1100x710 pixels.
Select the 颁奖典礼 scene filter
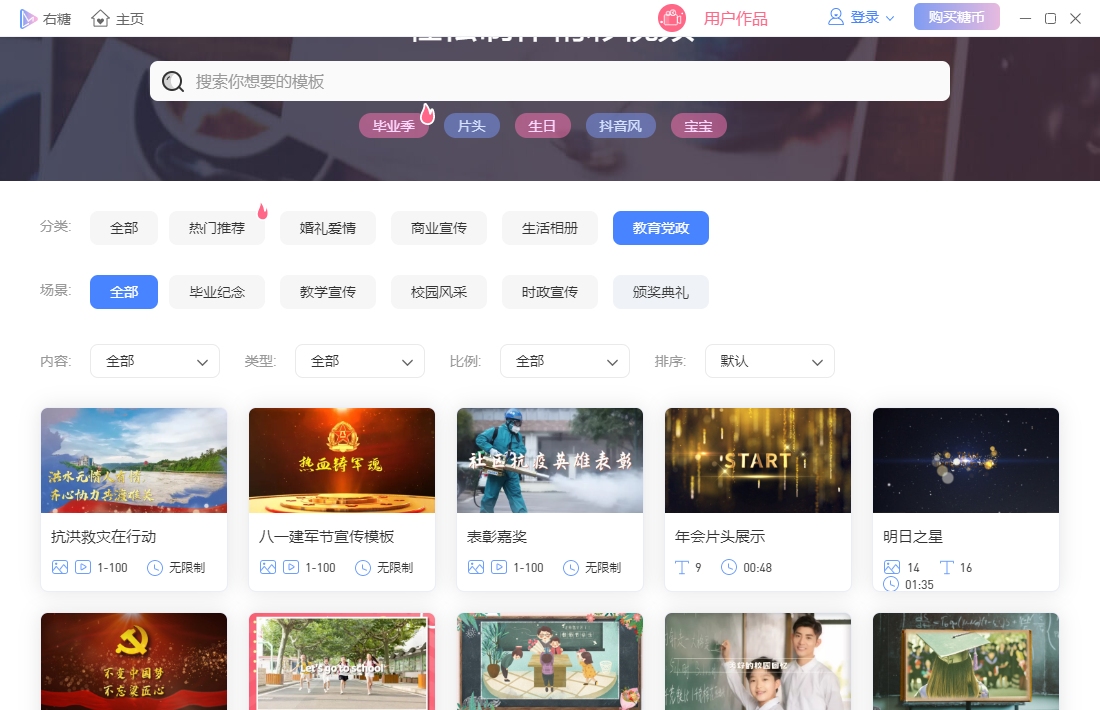[x=660, y=292]
